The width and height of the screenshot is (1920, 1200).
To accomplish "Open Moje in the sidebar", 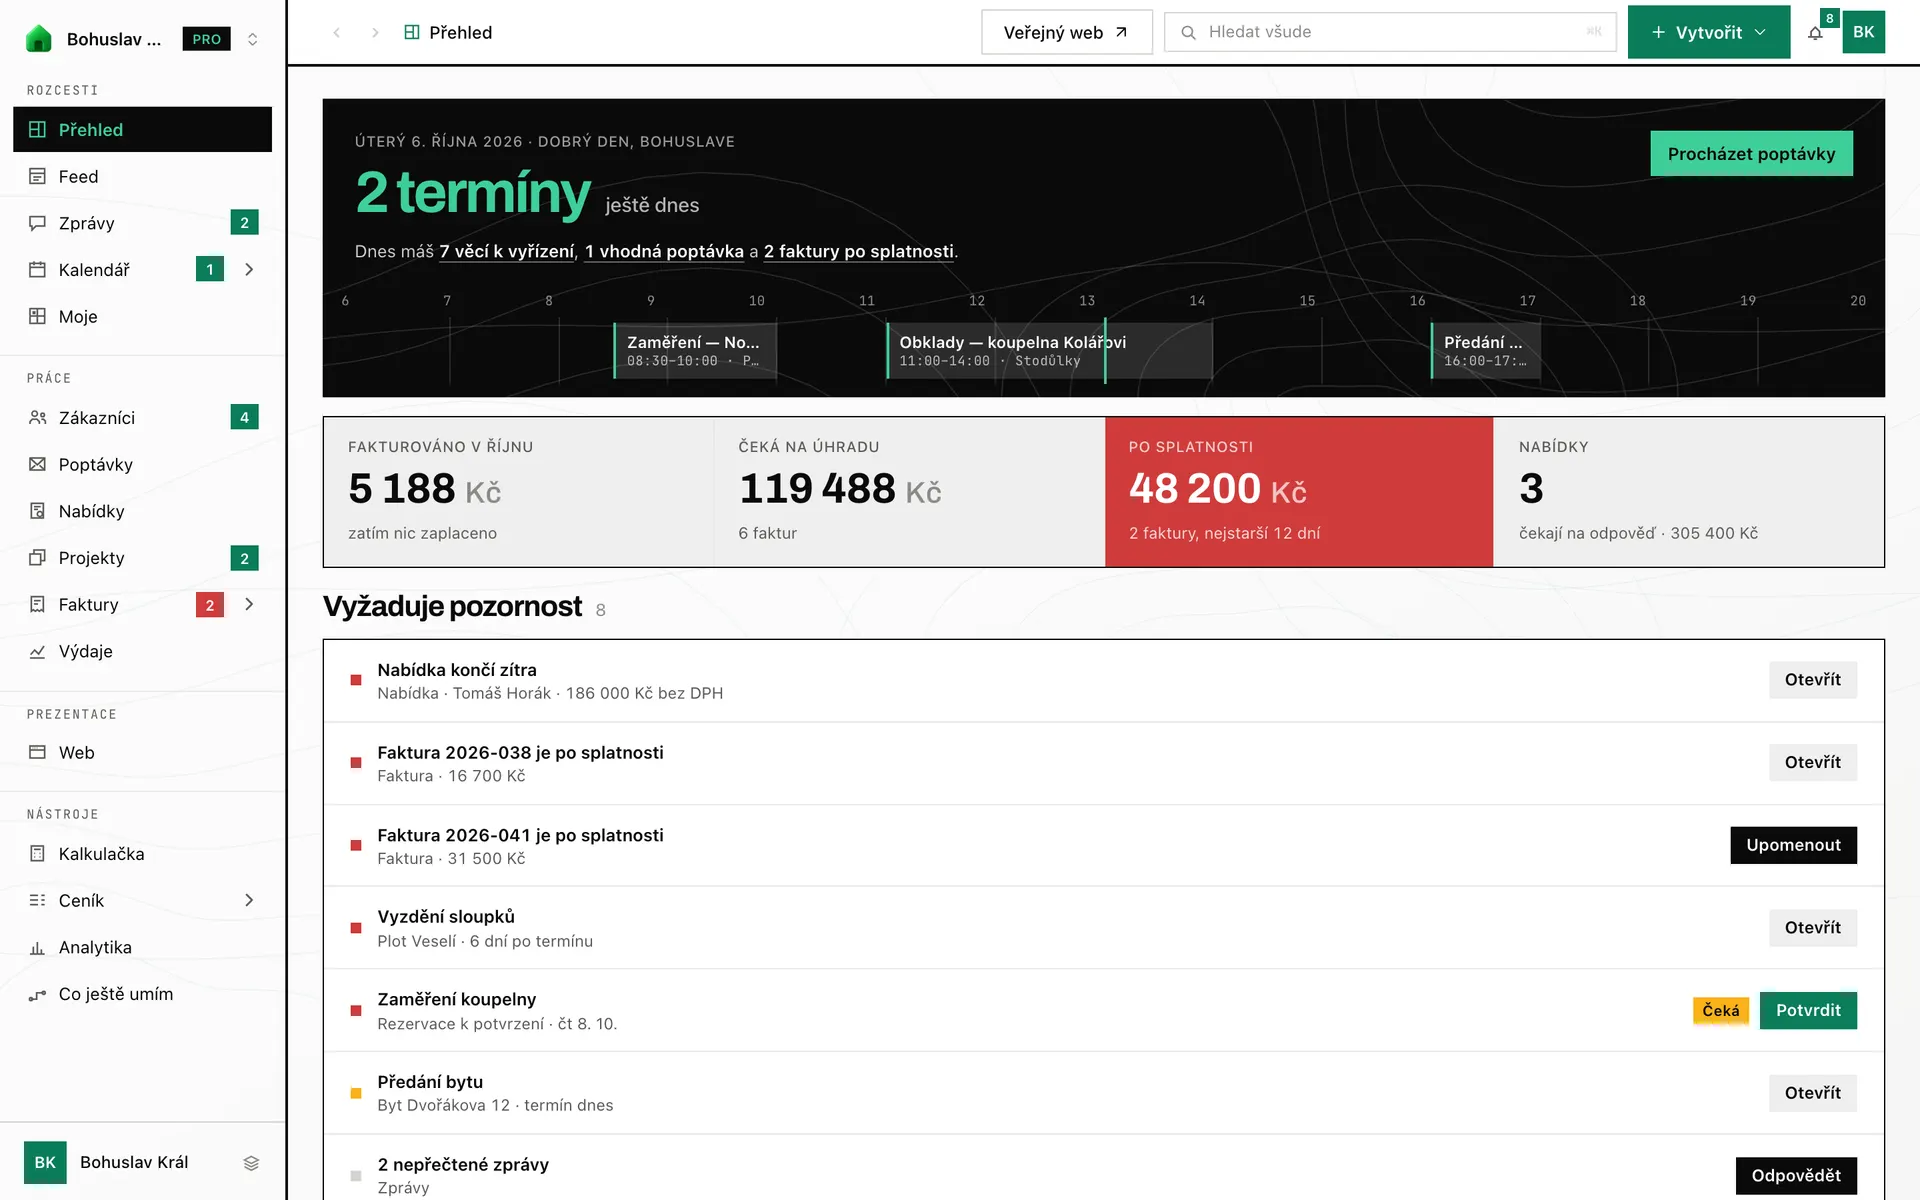I will tap(142, 316).
